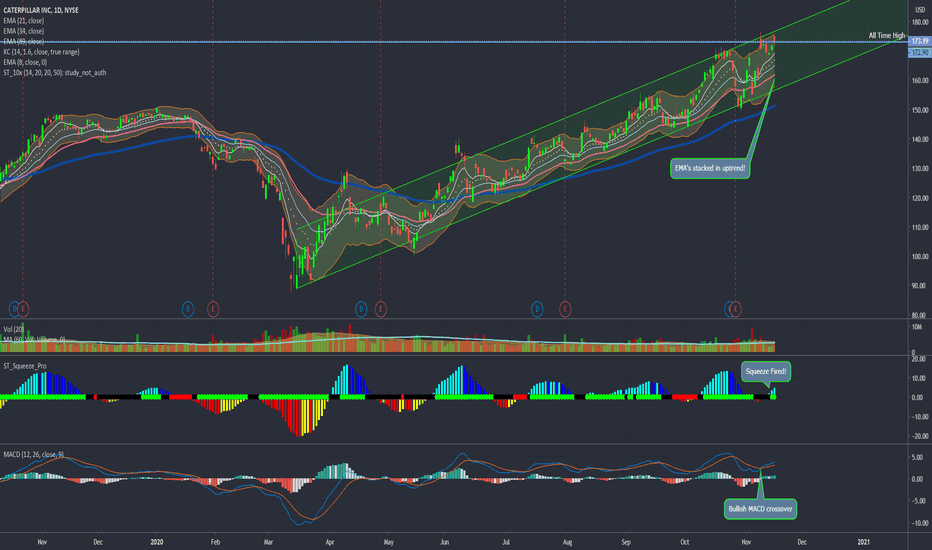The height and width of the screenshot is (550, 932).
Task: Click the -20.00 squeeze axis label
Action: tap(920, 436)
